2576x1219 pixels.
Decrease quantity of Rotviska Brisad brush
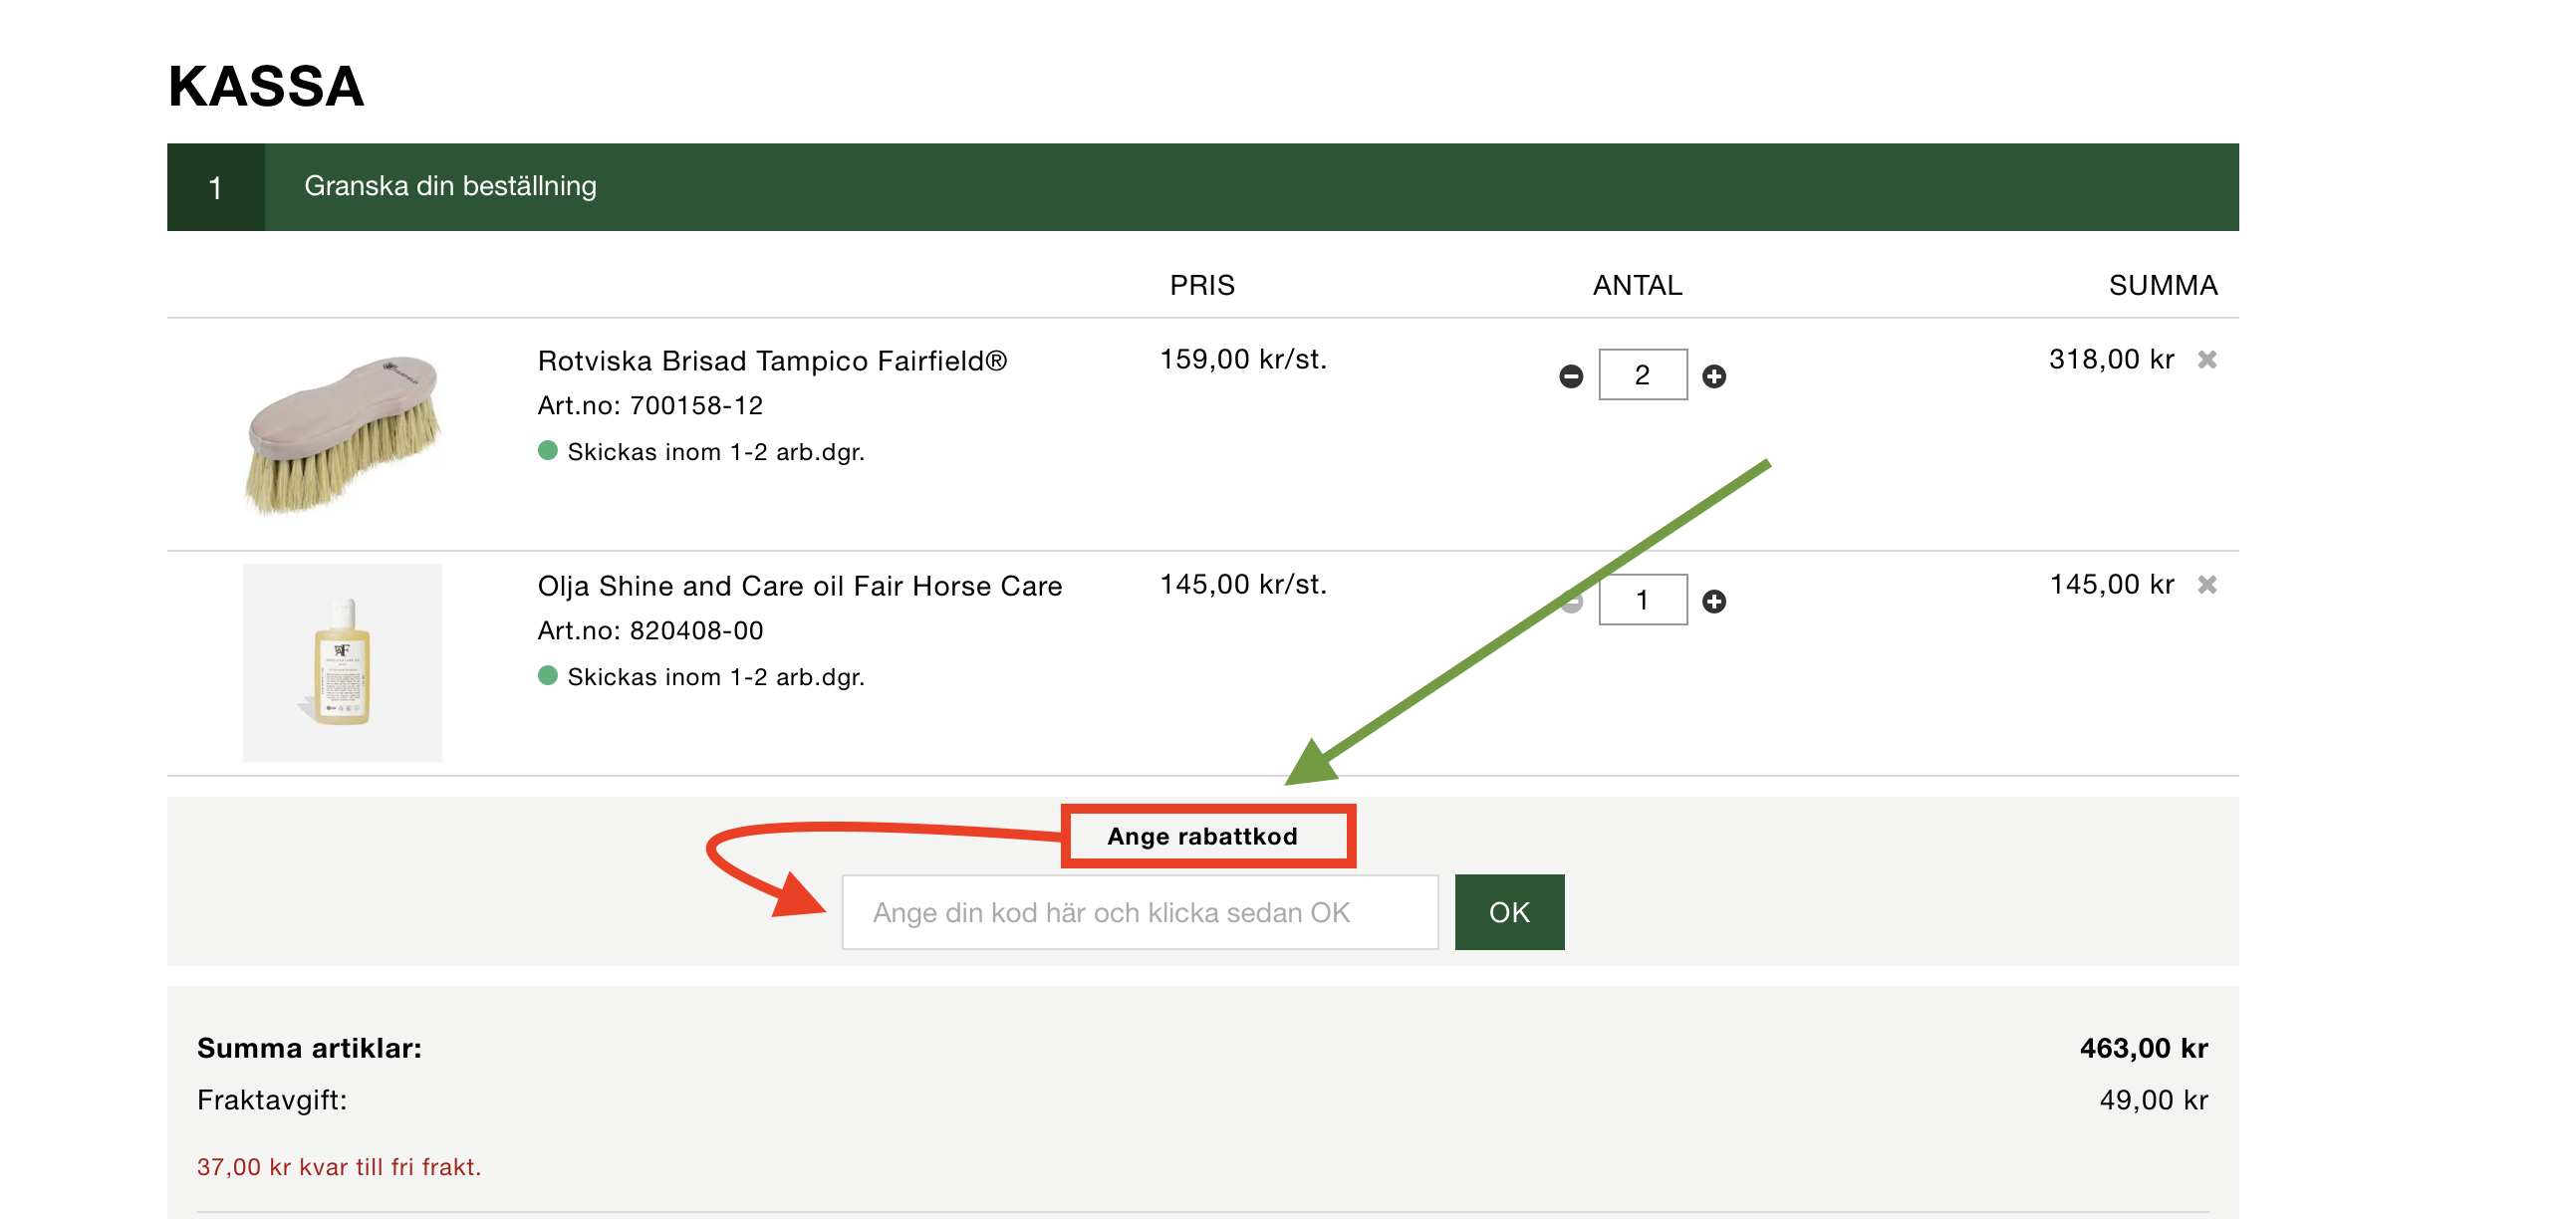(1570, 376)
